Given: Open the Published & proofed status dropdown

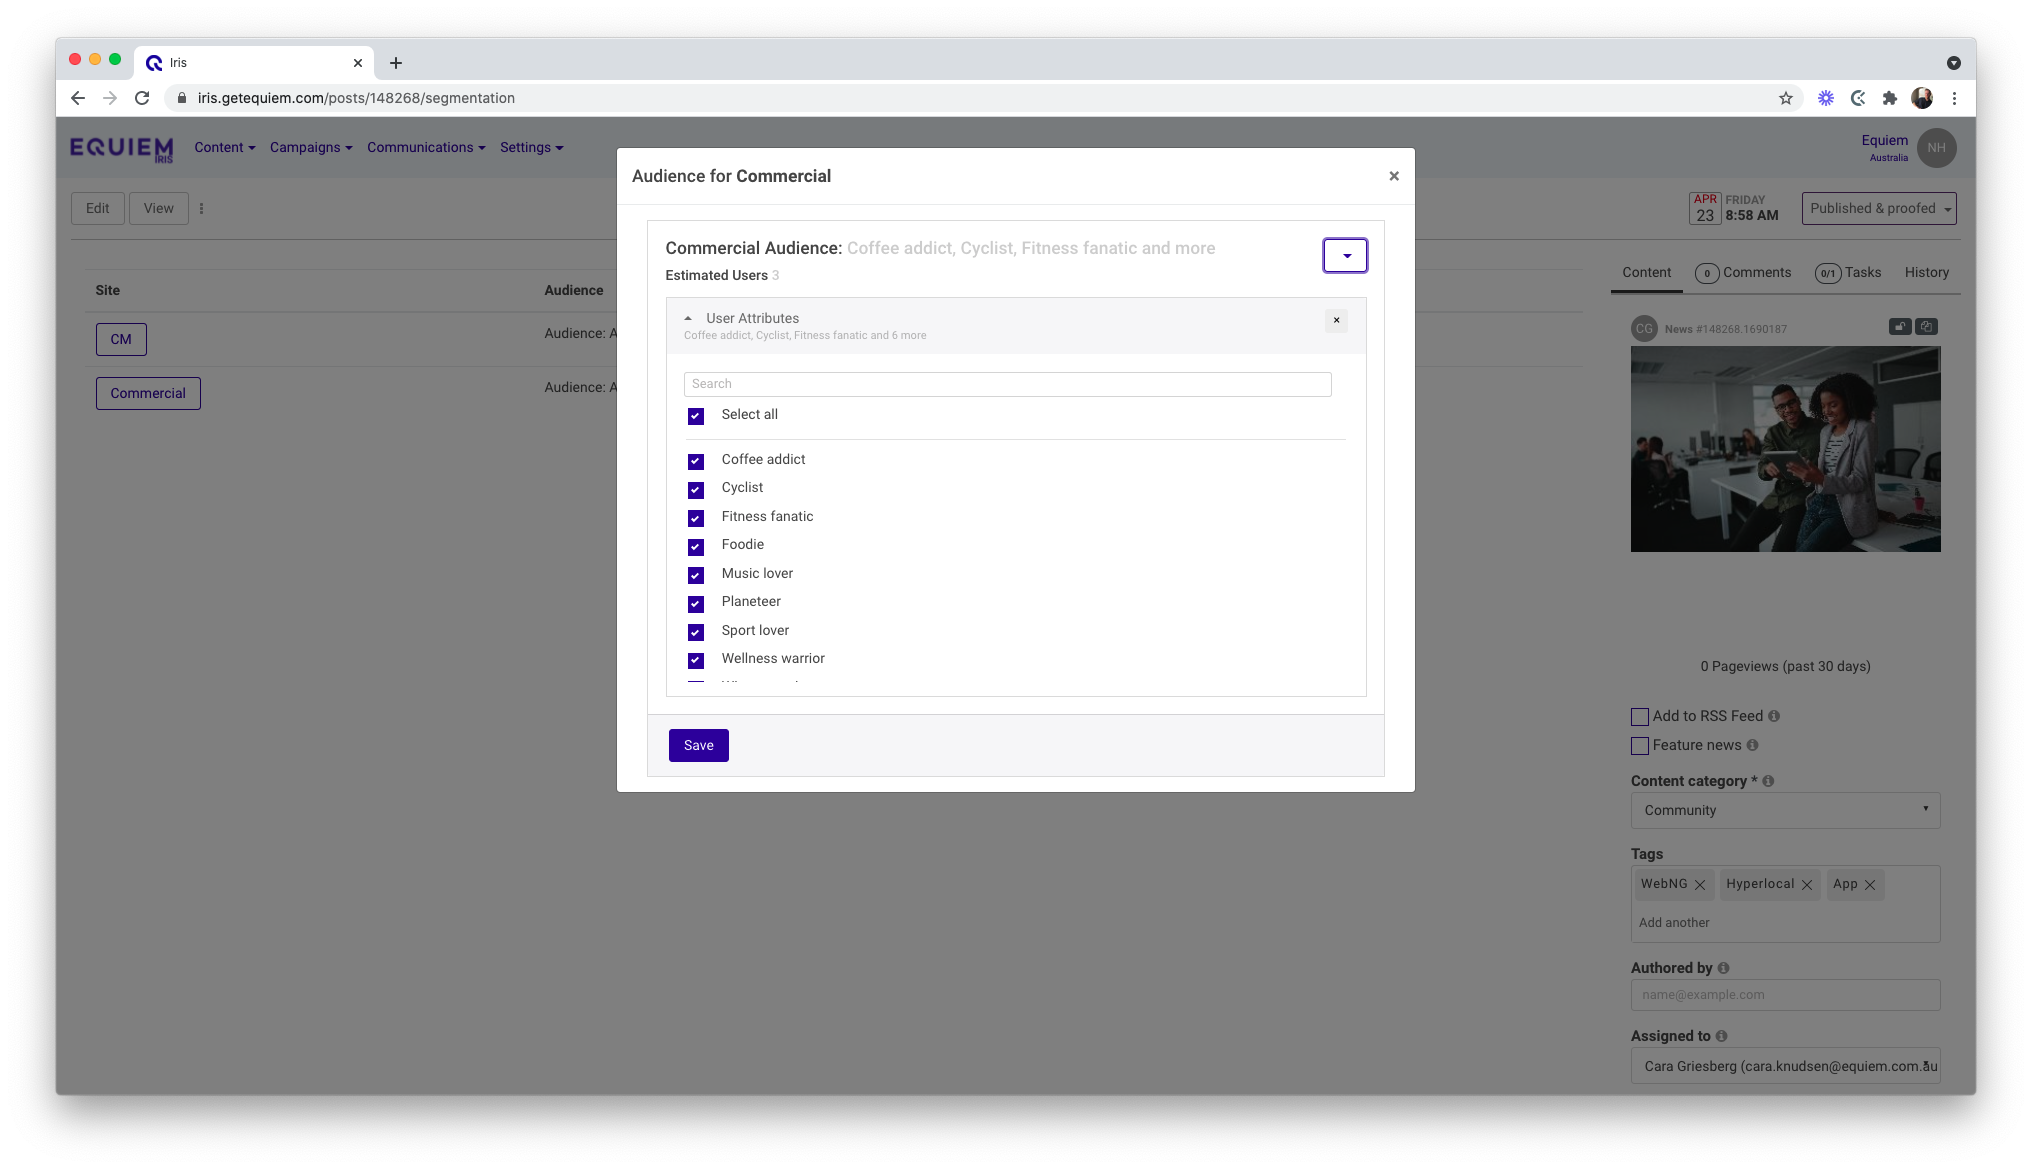Looking at the screenshot, I should pyautogui.click(x=1878, y=208).
